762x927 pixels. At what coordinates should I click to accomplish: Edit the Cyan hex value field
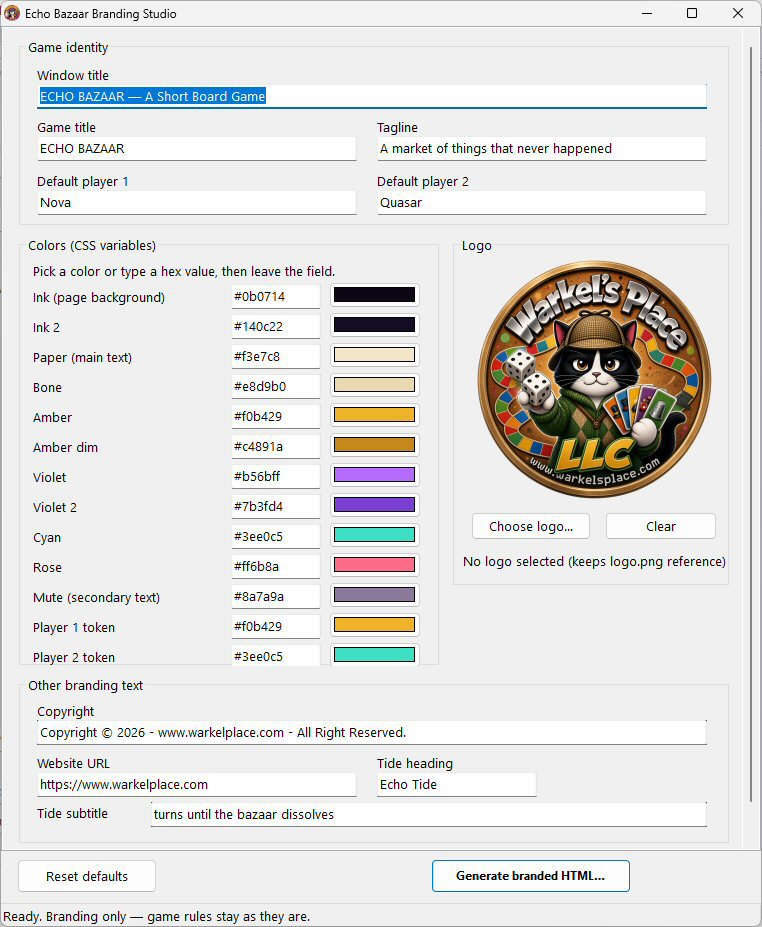pyautogui.click(x=275, y=536)
